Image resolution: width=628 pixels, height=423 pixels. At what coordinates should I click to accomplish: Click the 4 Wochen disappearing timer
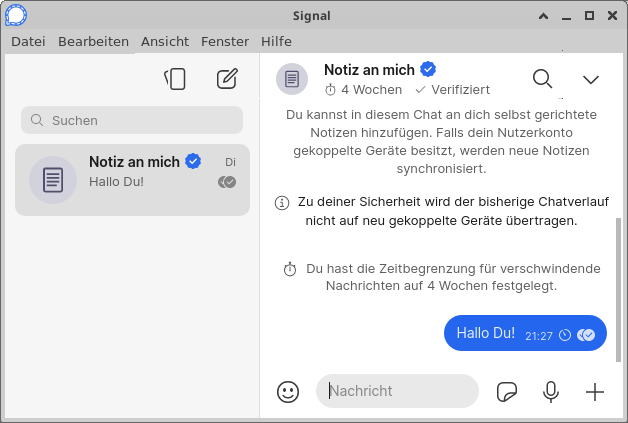[x=363, y=90]
